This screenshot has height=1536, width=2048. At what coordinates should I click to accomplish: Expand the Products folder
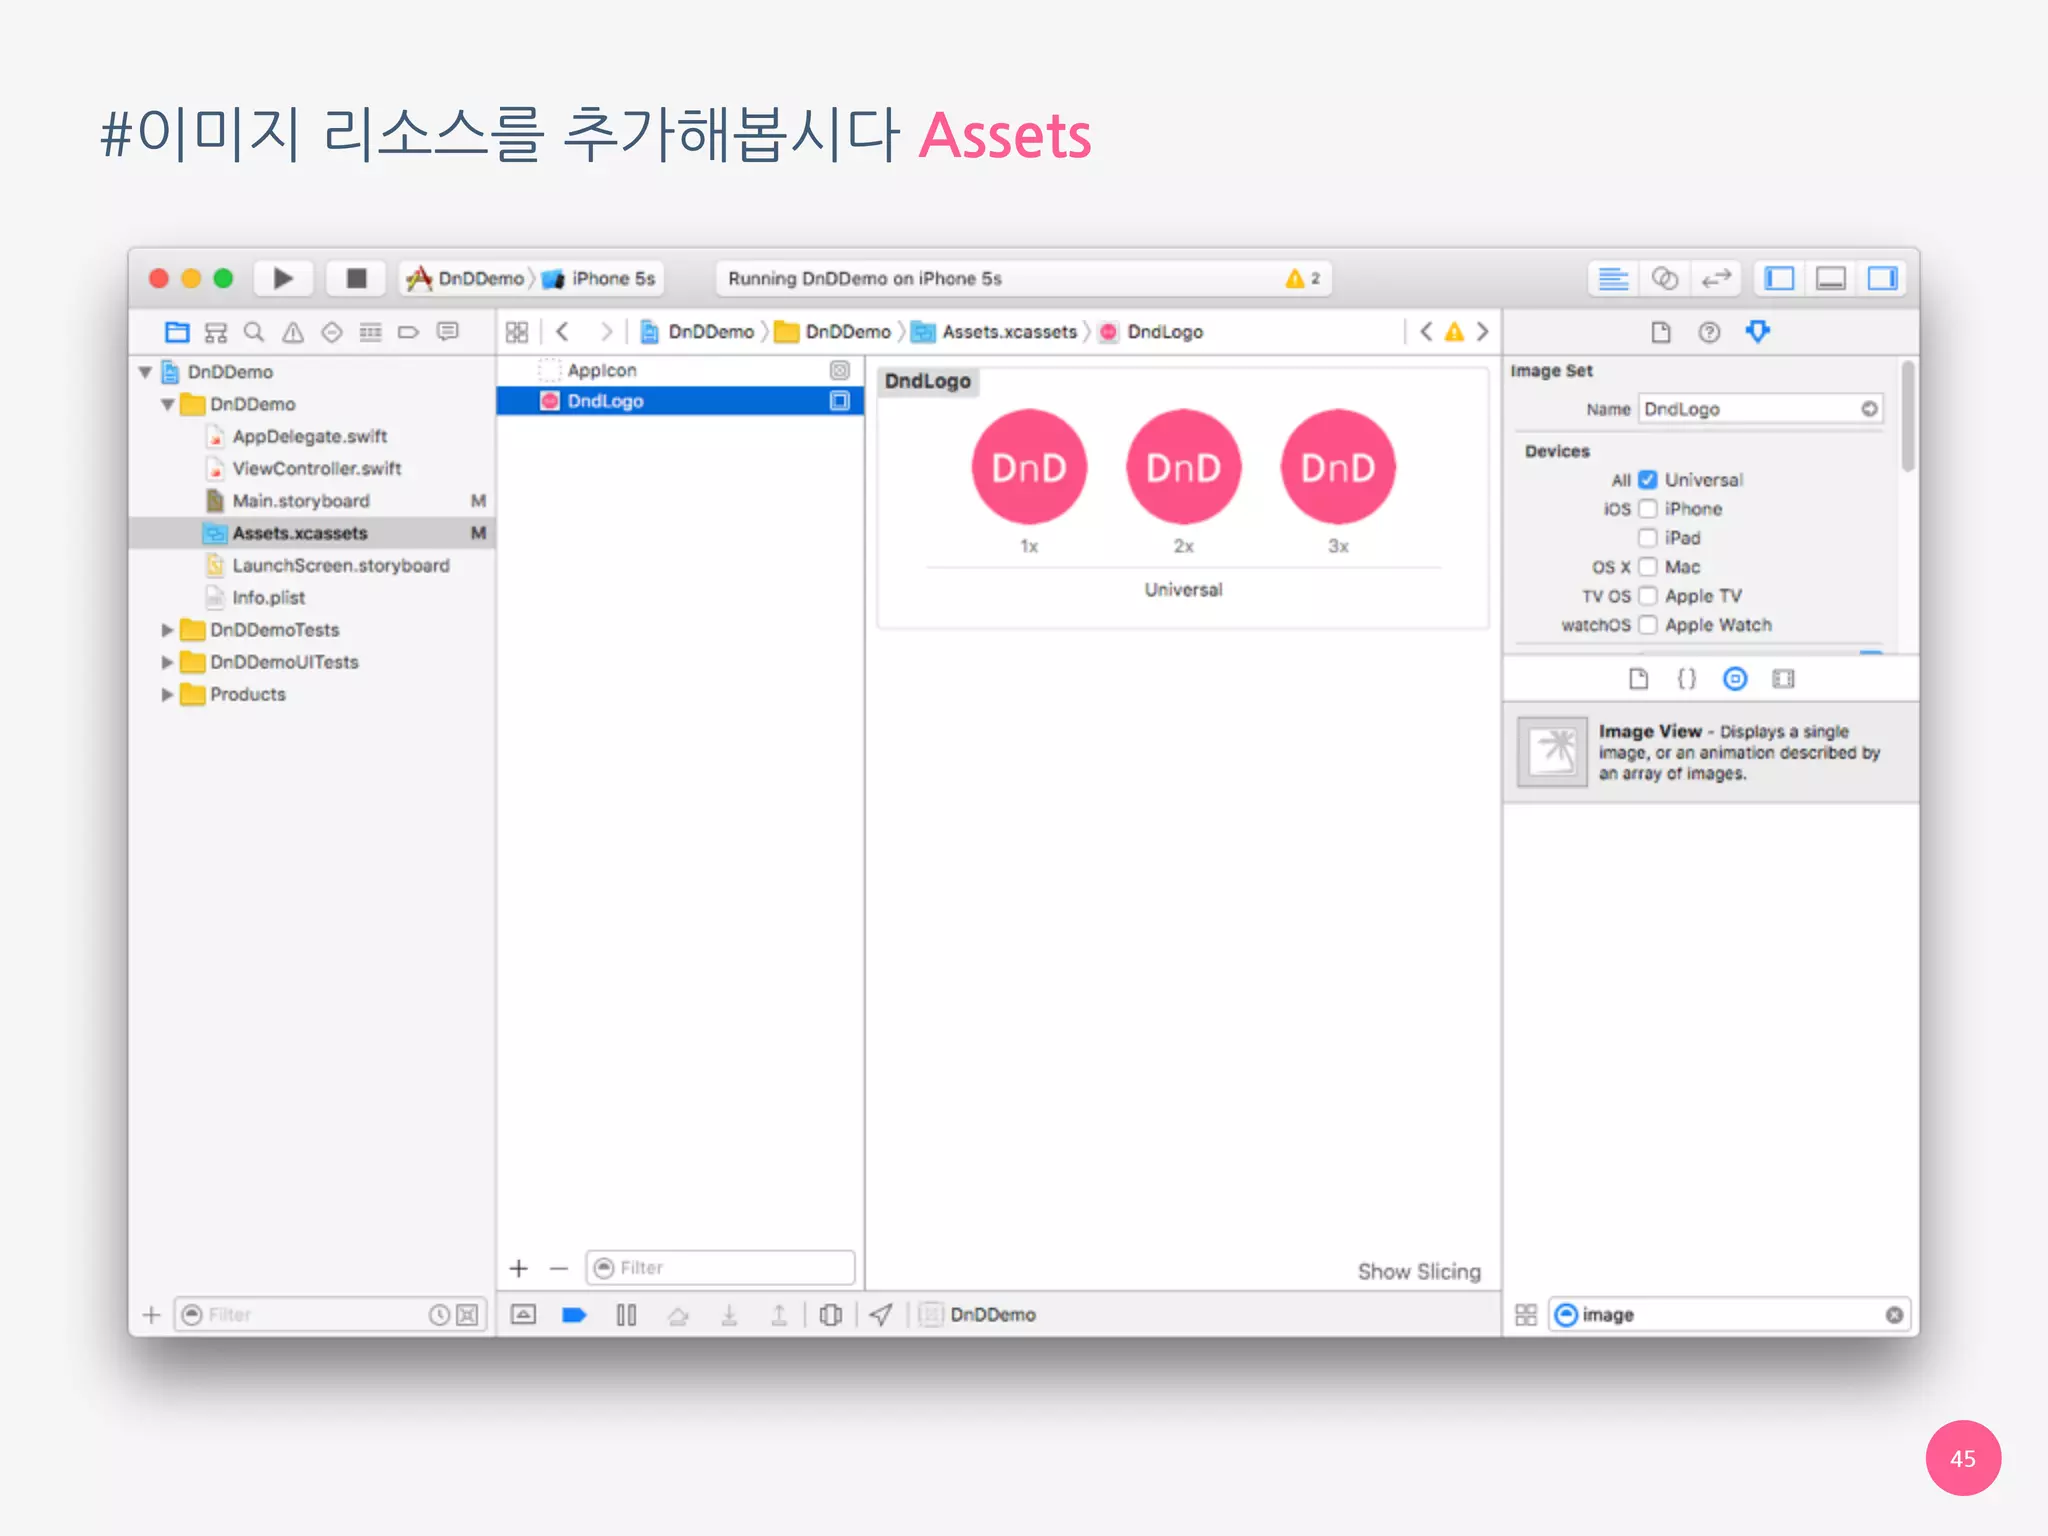coord(167,694)
